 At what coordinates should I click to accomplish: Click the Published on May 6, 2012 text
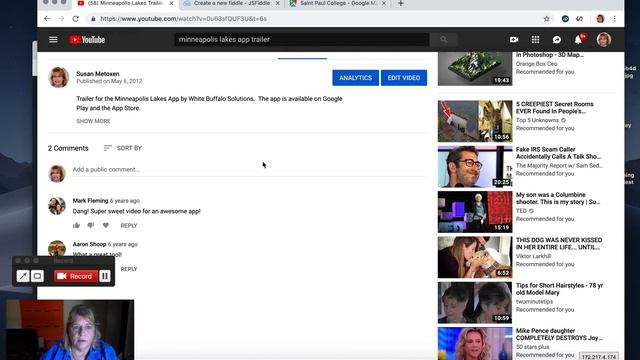pyautogui.click(x=109, y=81)
